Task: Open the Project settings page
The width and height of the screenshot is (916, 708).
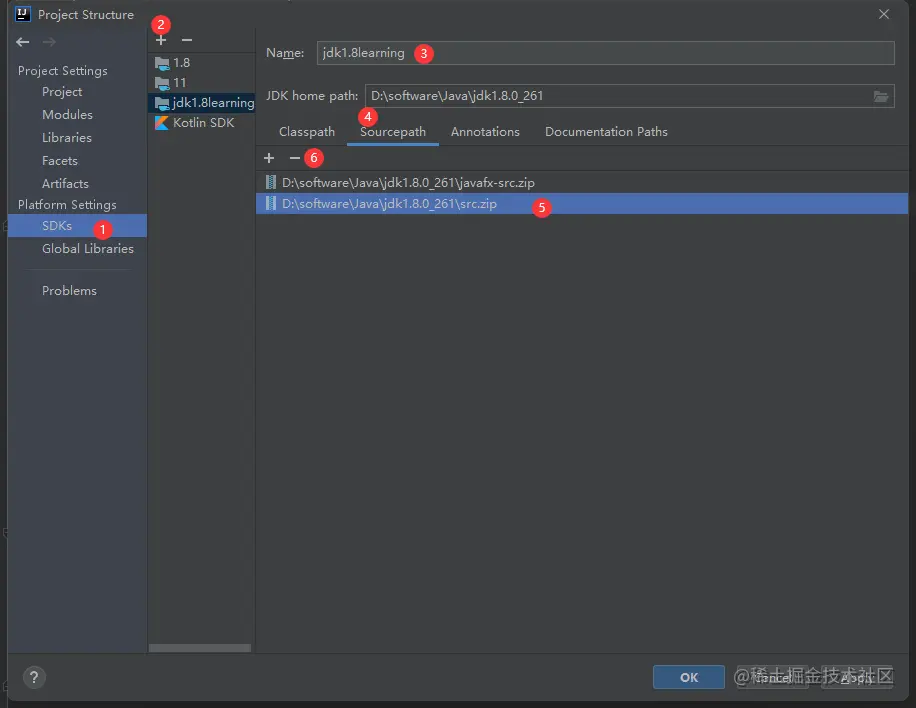Action: (62, 92)
